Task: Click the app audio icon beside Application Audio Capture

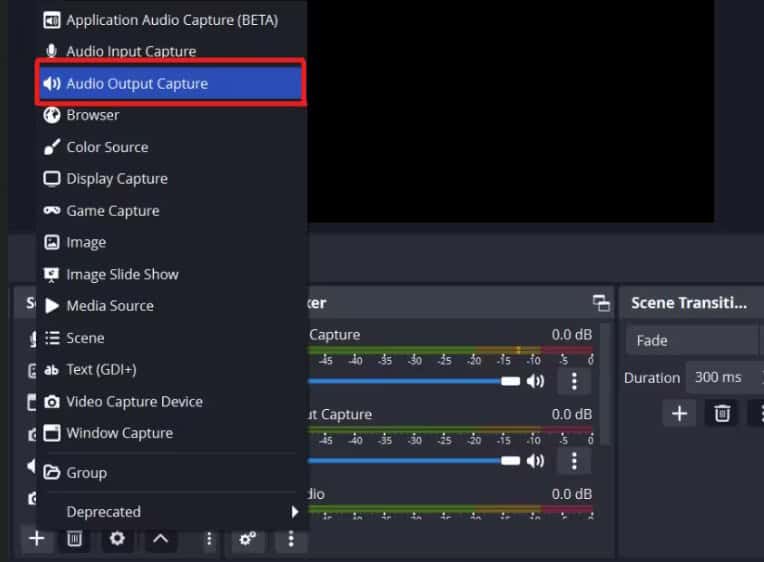Action: (x=52, y=20)
